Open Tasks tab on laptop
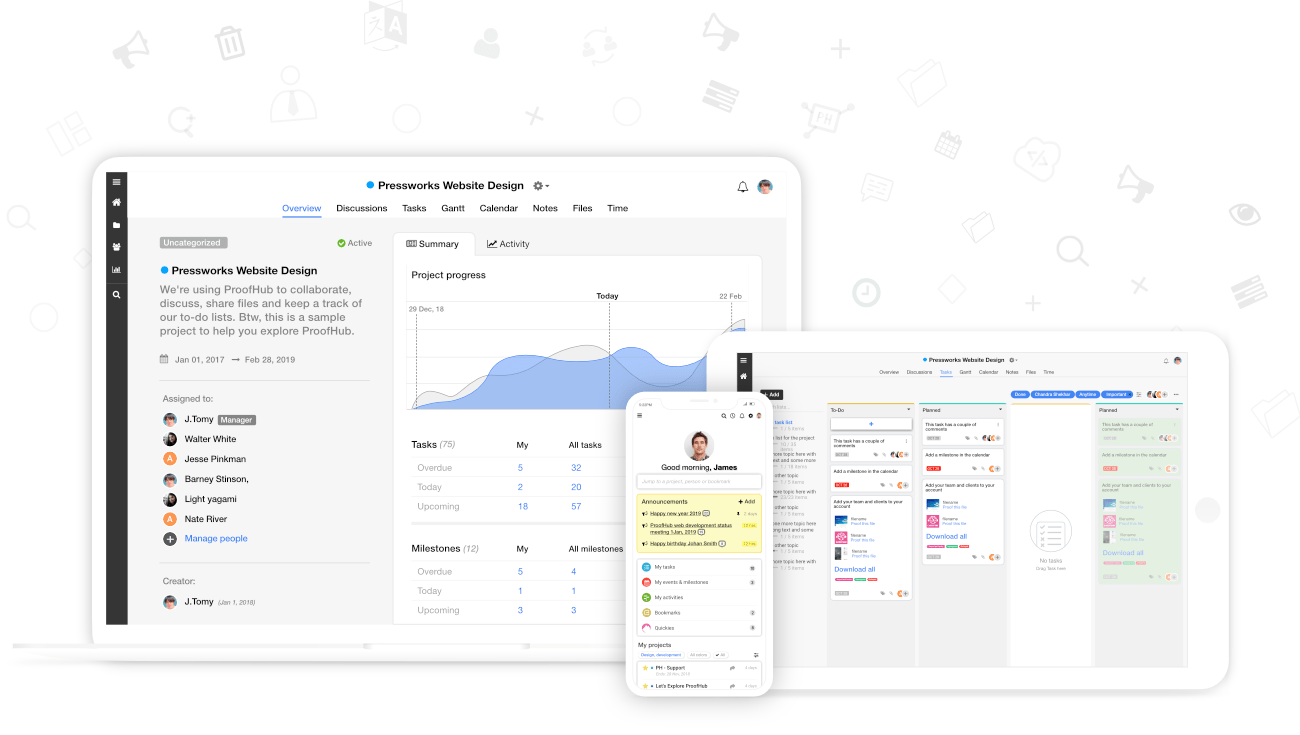1300x735 pixels. pos(414,208)
